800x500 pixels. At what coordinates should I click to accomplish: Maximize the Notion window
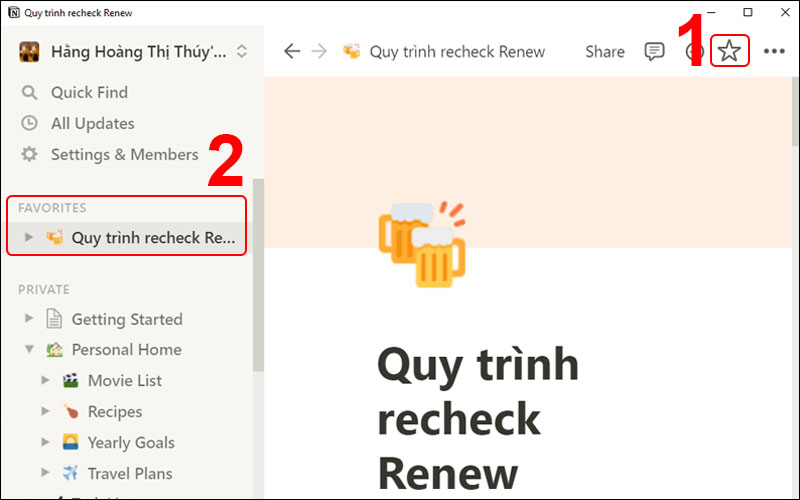tap(747, 12)
